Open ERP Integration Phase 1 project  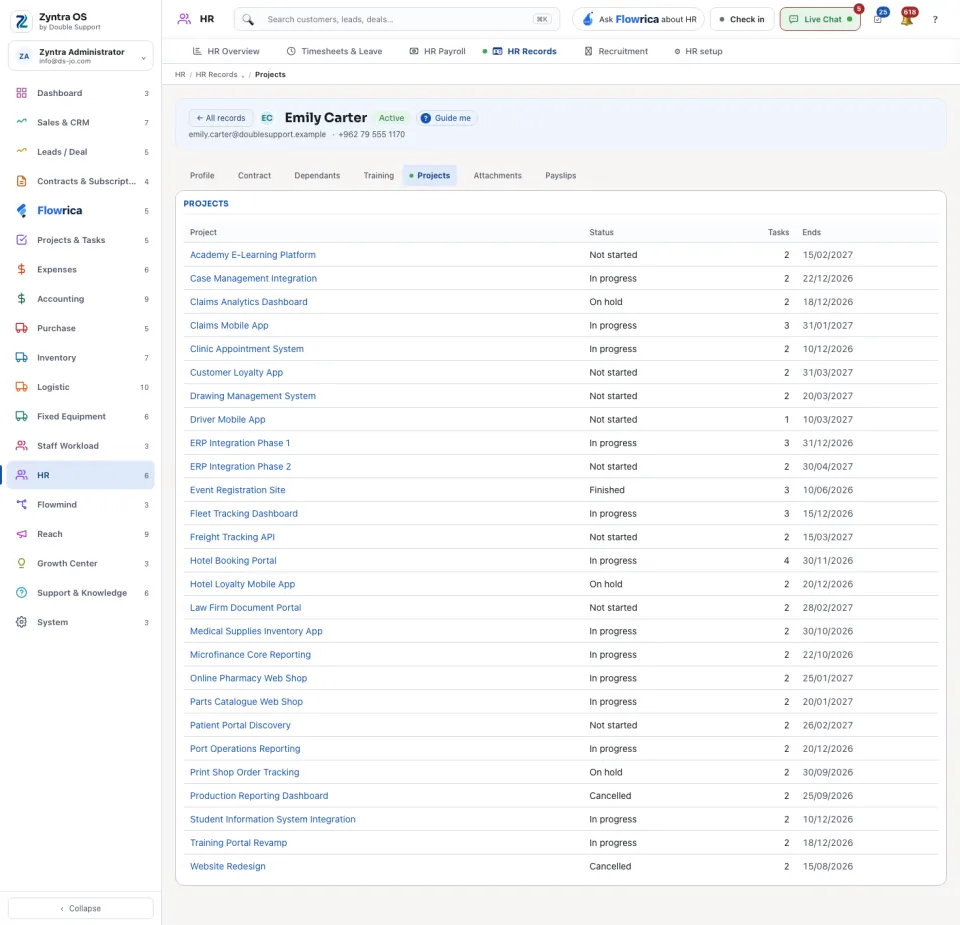tap(239, 443)
